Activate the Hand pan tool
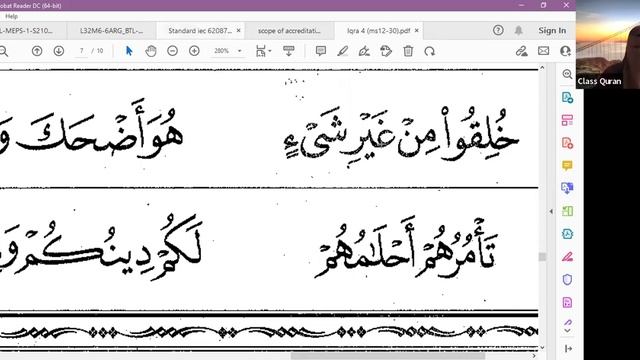 coord(151,51)
